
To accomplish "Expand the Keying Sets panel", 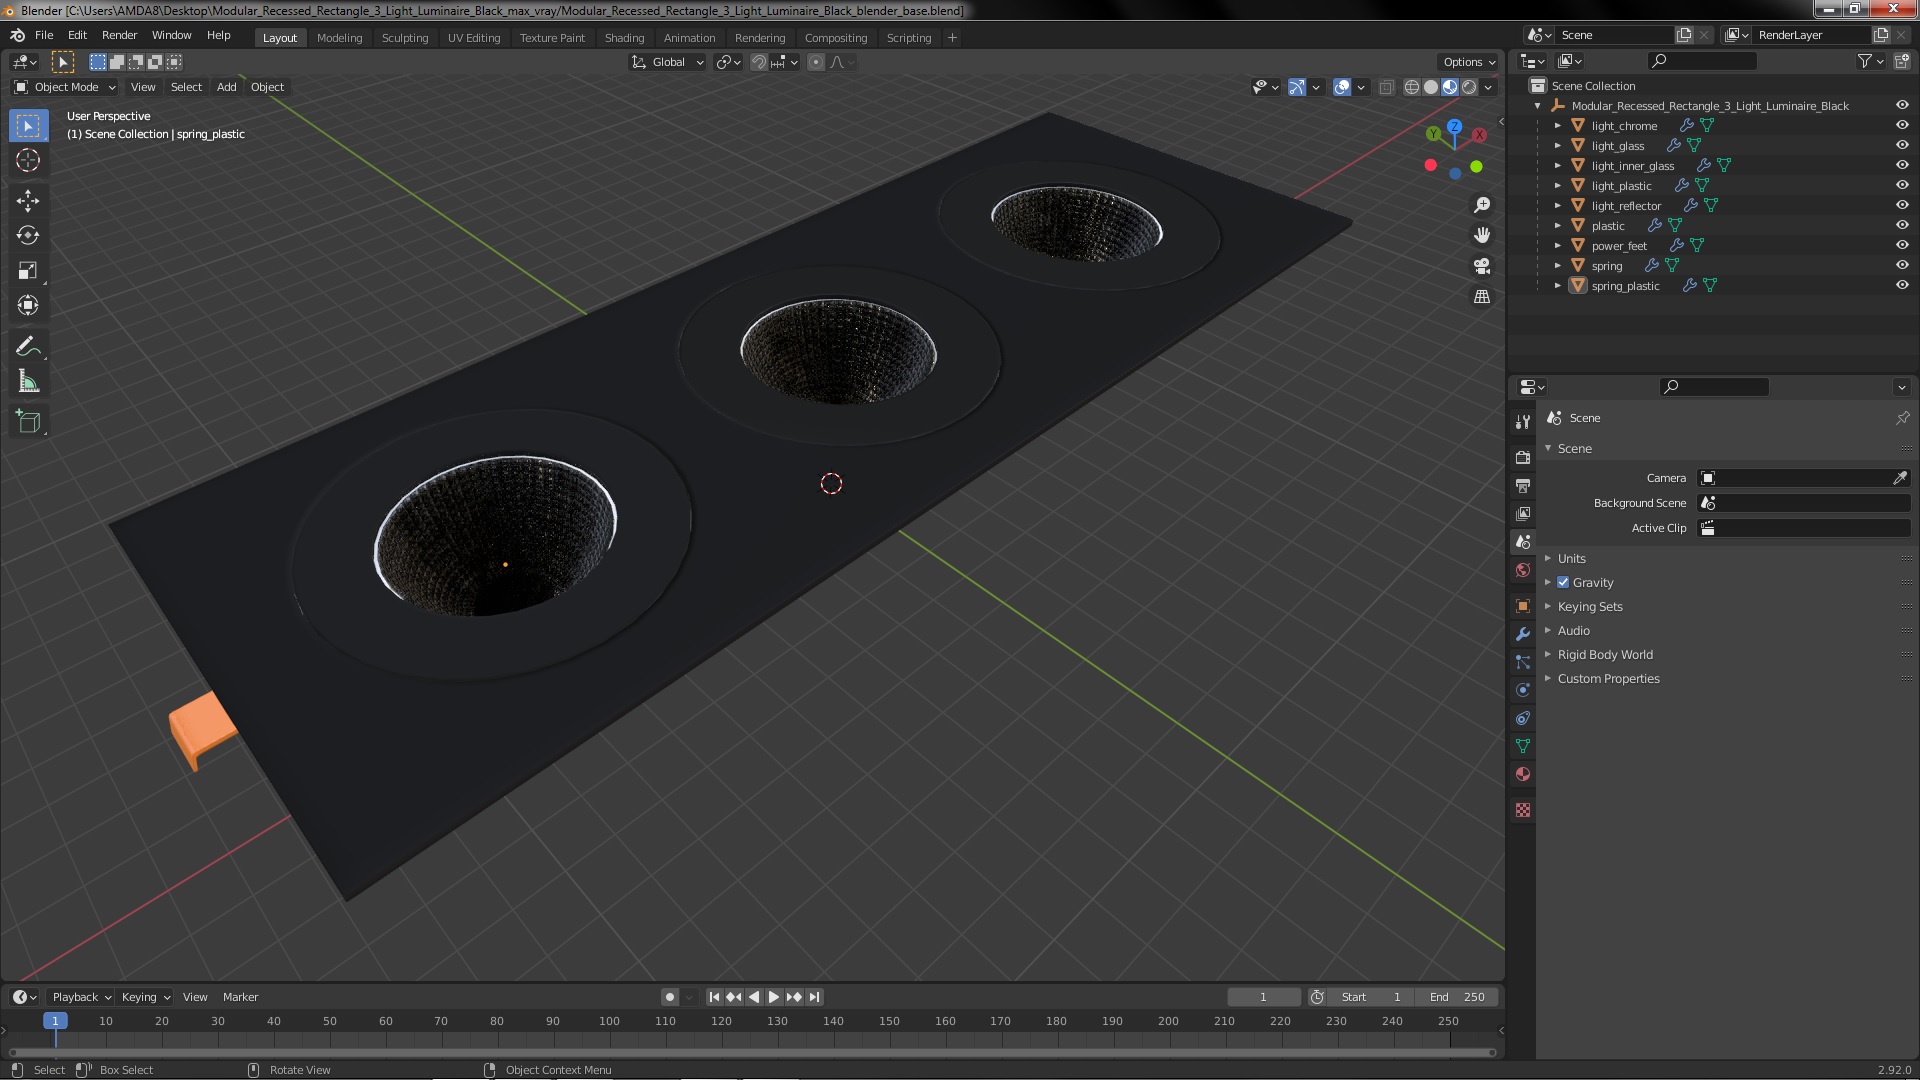I will pyautogui.click(x=1590, y=606).
